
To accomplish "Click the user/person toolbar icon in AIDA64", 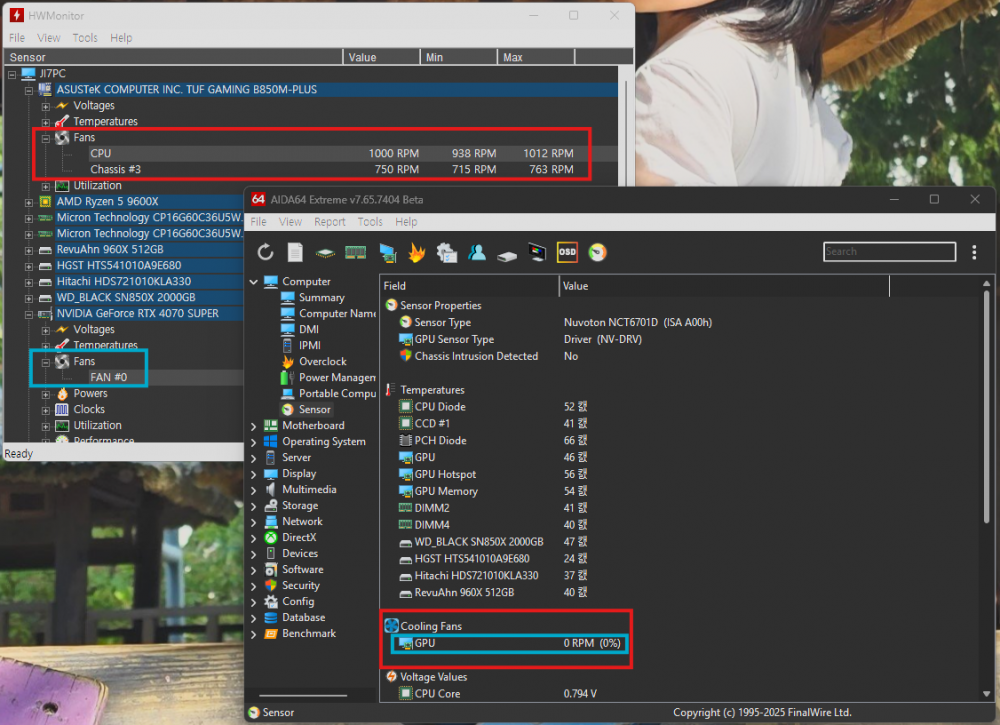I will tap(477, 252).
